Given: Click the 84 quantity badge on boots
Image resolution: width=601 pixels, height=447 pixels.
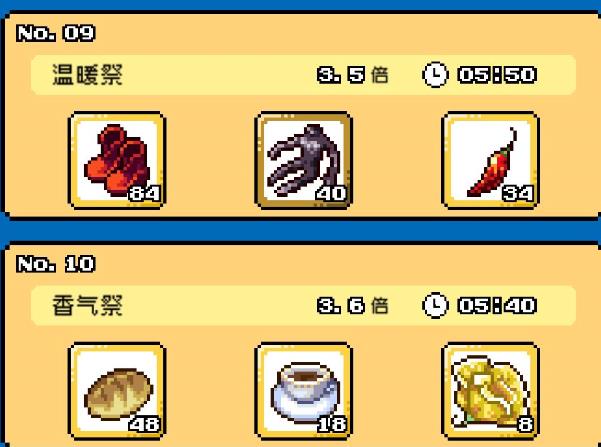Looking at the screenshot, I should click(x=145, y=194).
